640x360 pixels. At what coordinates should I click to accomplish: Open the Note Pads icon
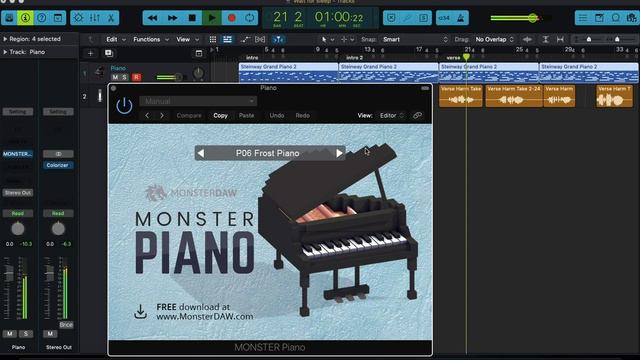[x=599, y=18]
